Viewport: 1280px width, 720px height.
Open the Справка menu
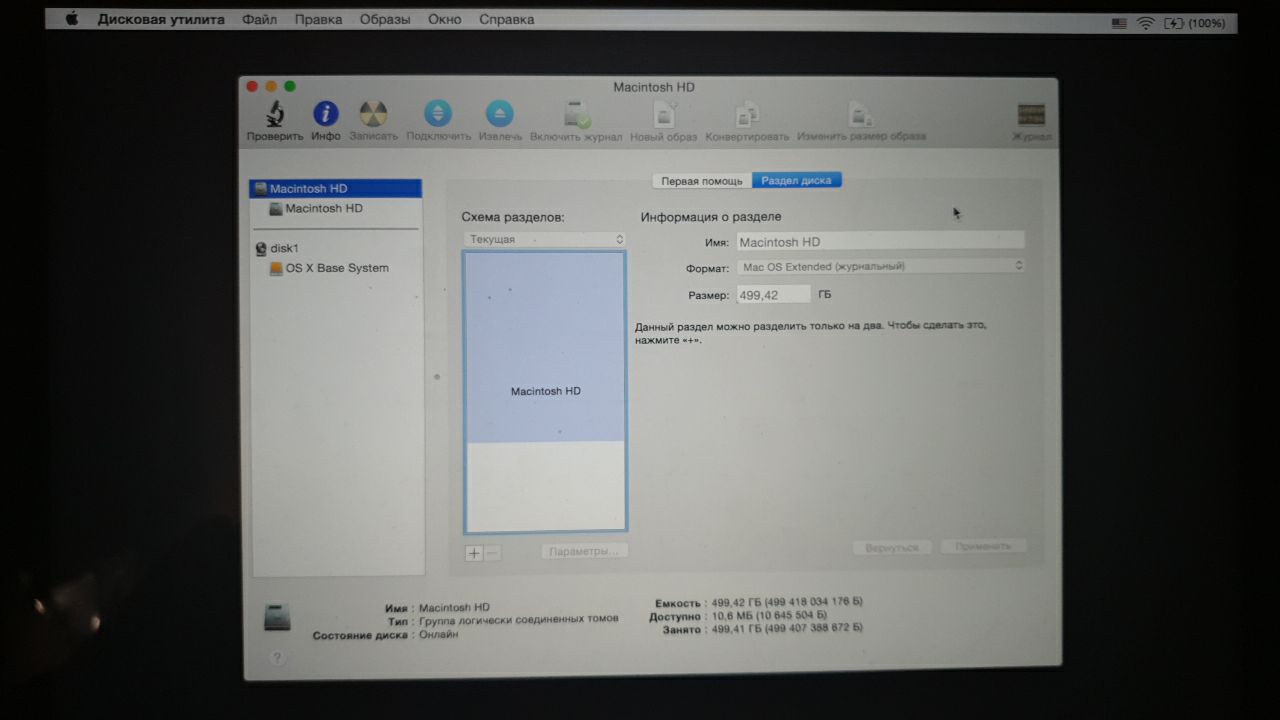(x=506, y=20)
